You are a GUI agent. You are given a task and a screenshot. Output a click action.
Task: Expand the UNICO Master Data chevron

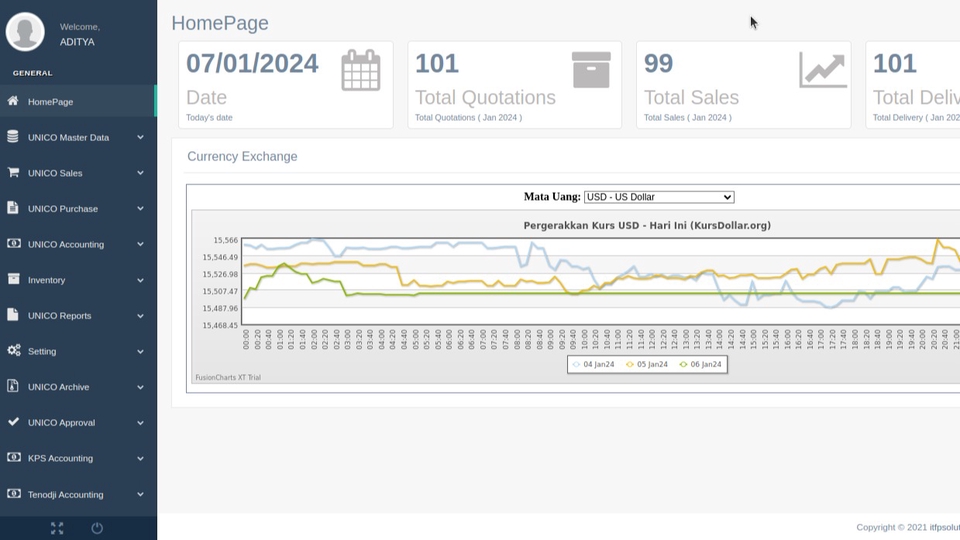140,137
